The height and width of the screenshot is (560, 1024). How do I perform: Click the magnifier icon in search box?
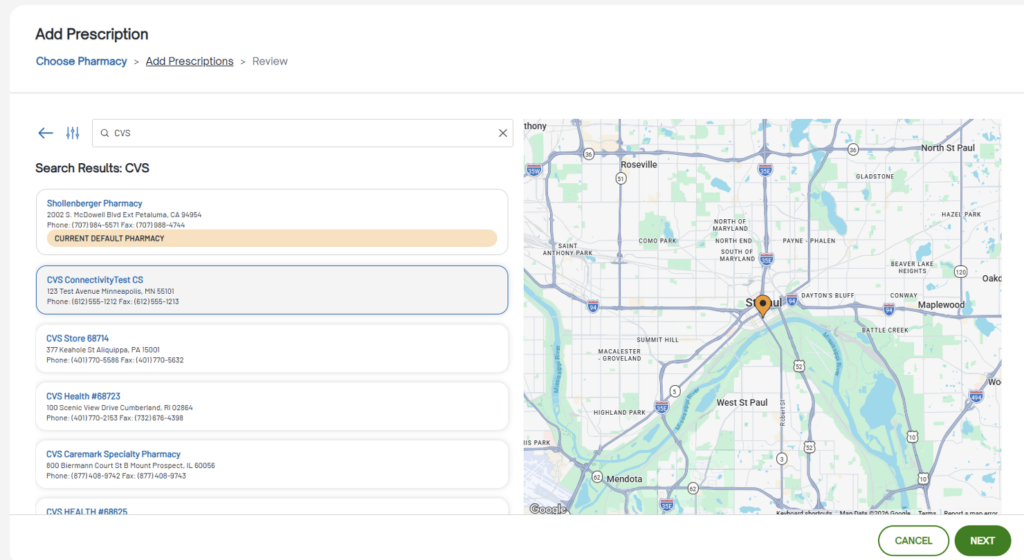104,133
